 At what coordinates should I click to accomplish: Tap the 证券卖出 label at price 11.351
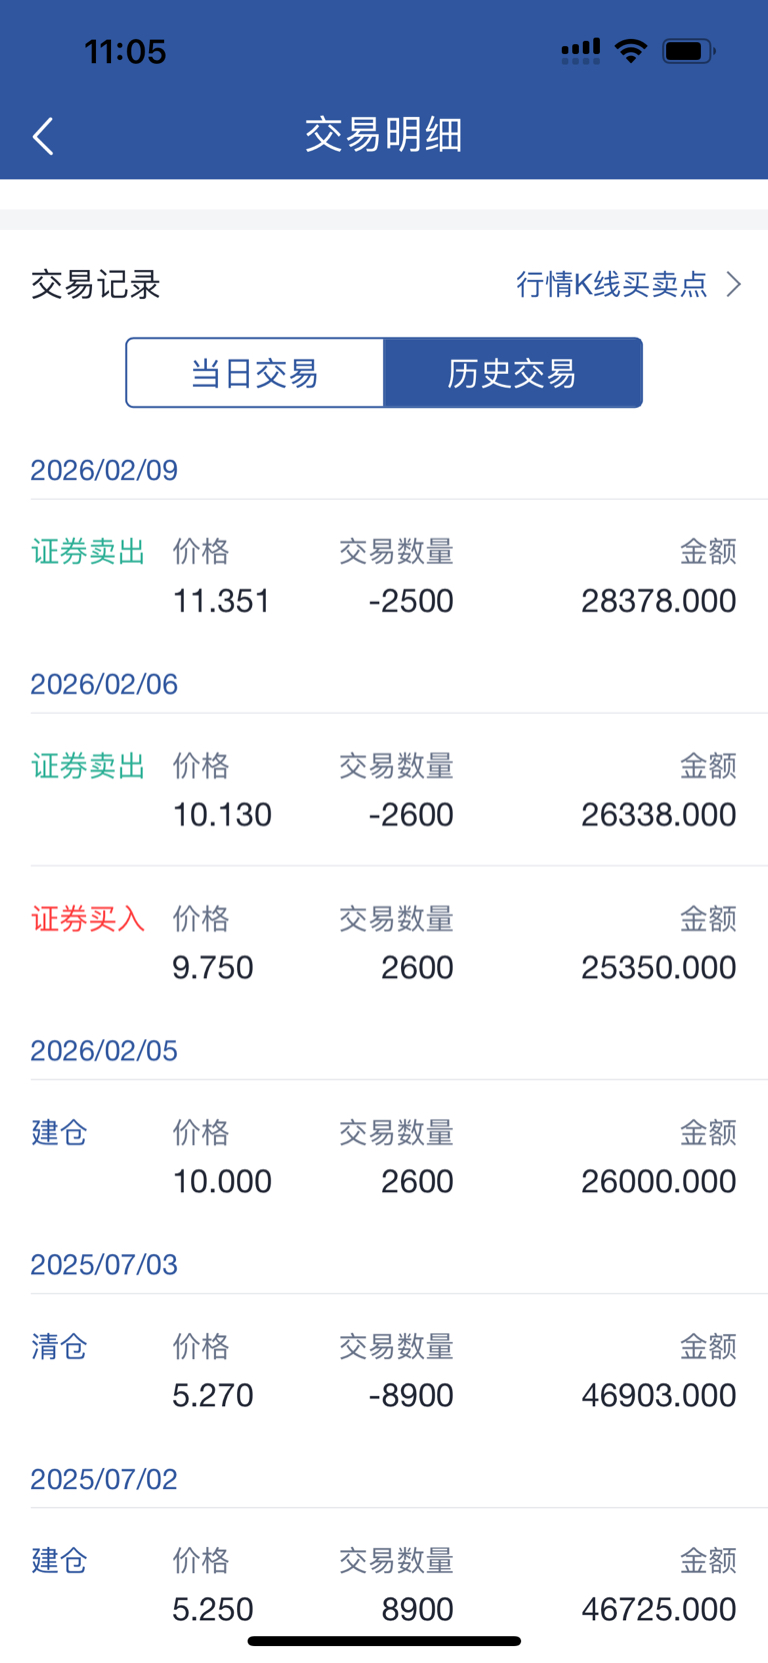click(x=88, y=551)
